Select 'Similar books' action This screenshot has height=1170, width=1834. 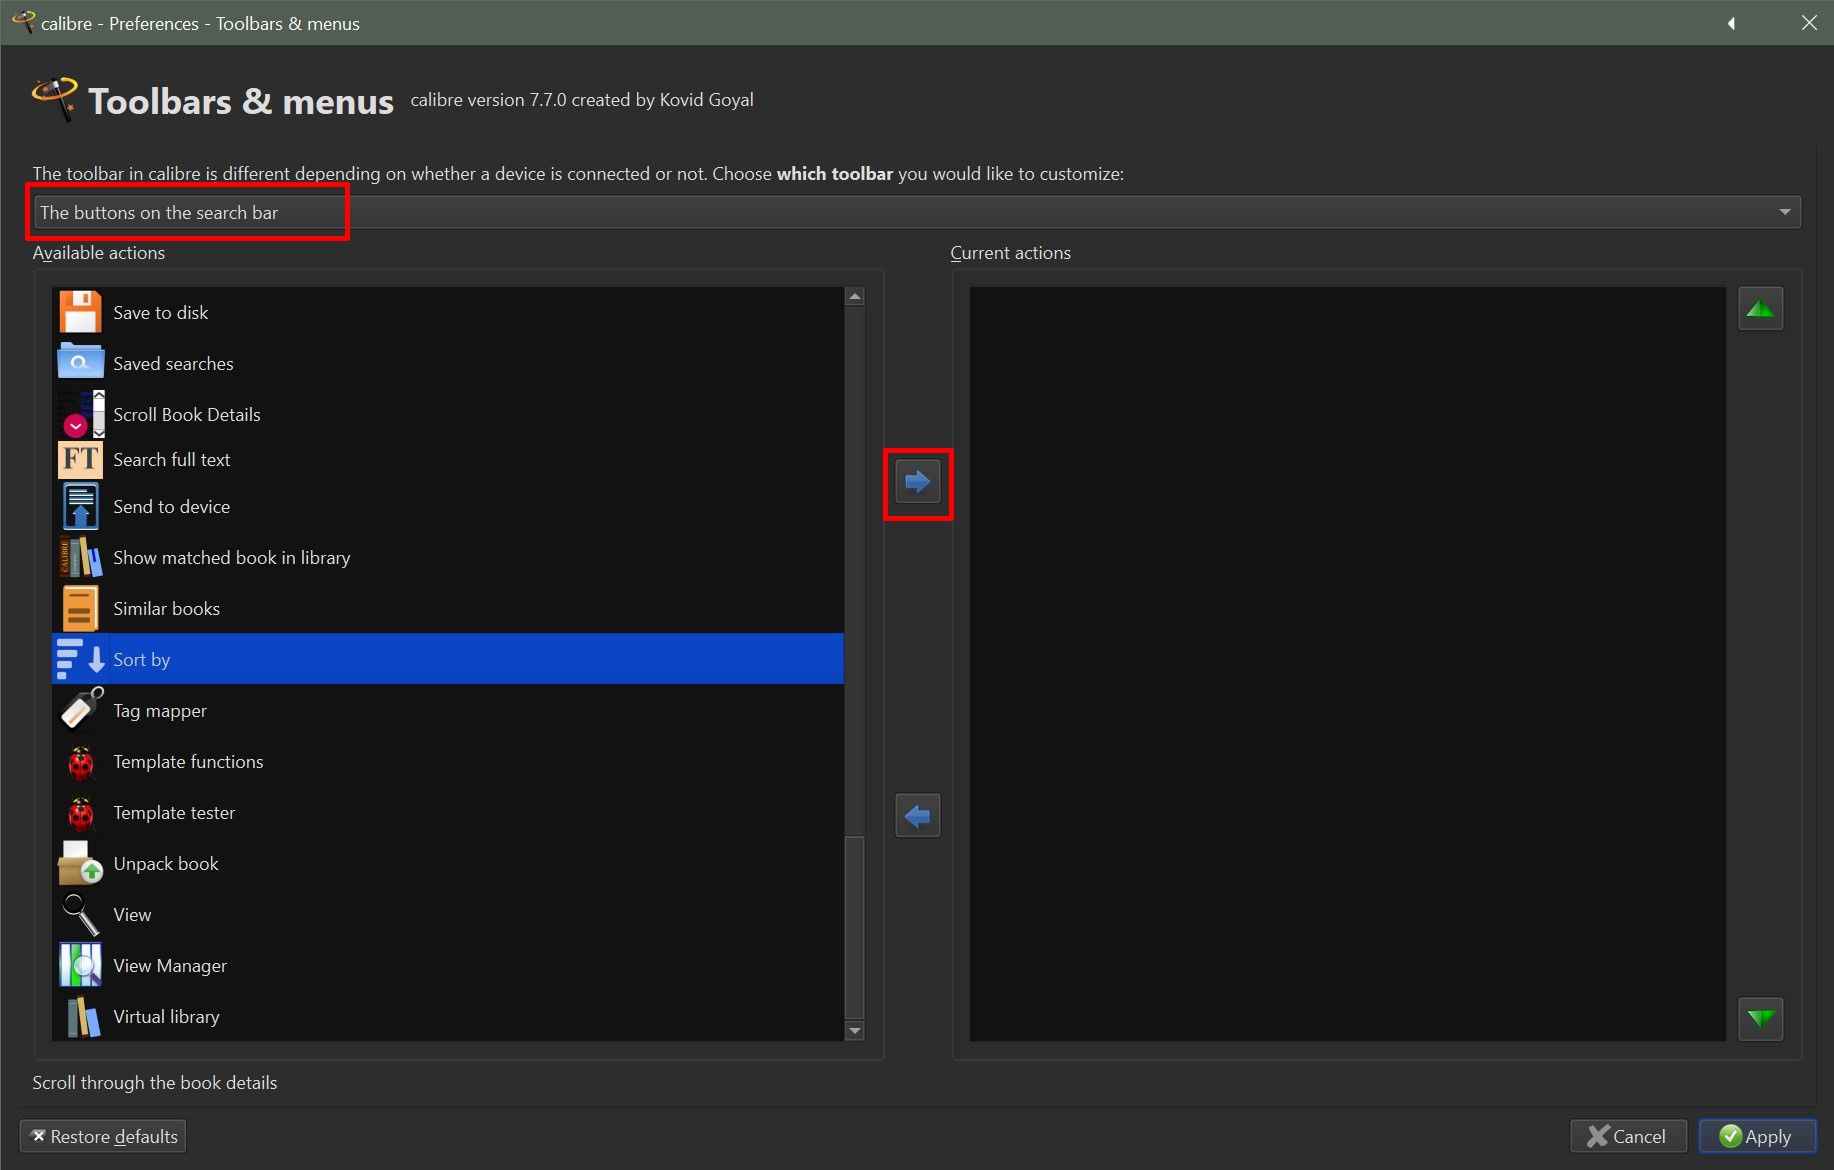point(448,608)
